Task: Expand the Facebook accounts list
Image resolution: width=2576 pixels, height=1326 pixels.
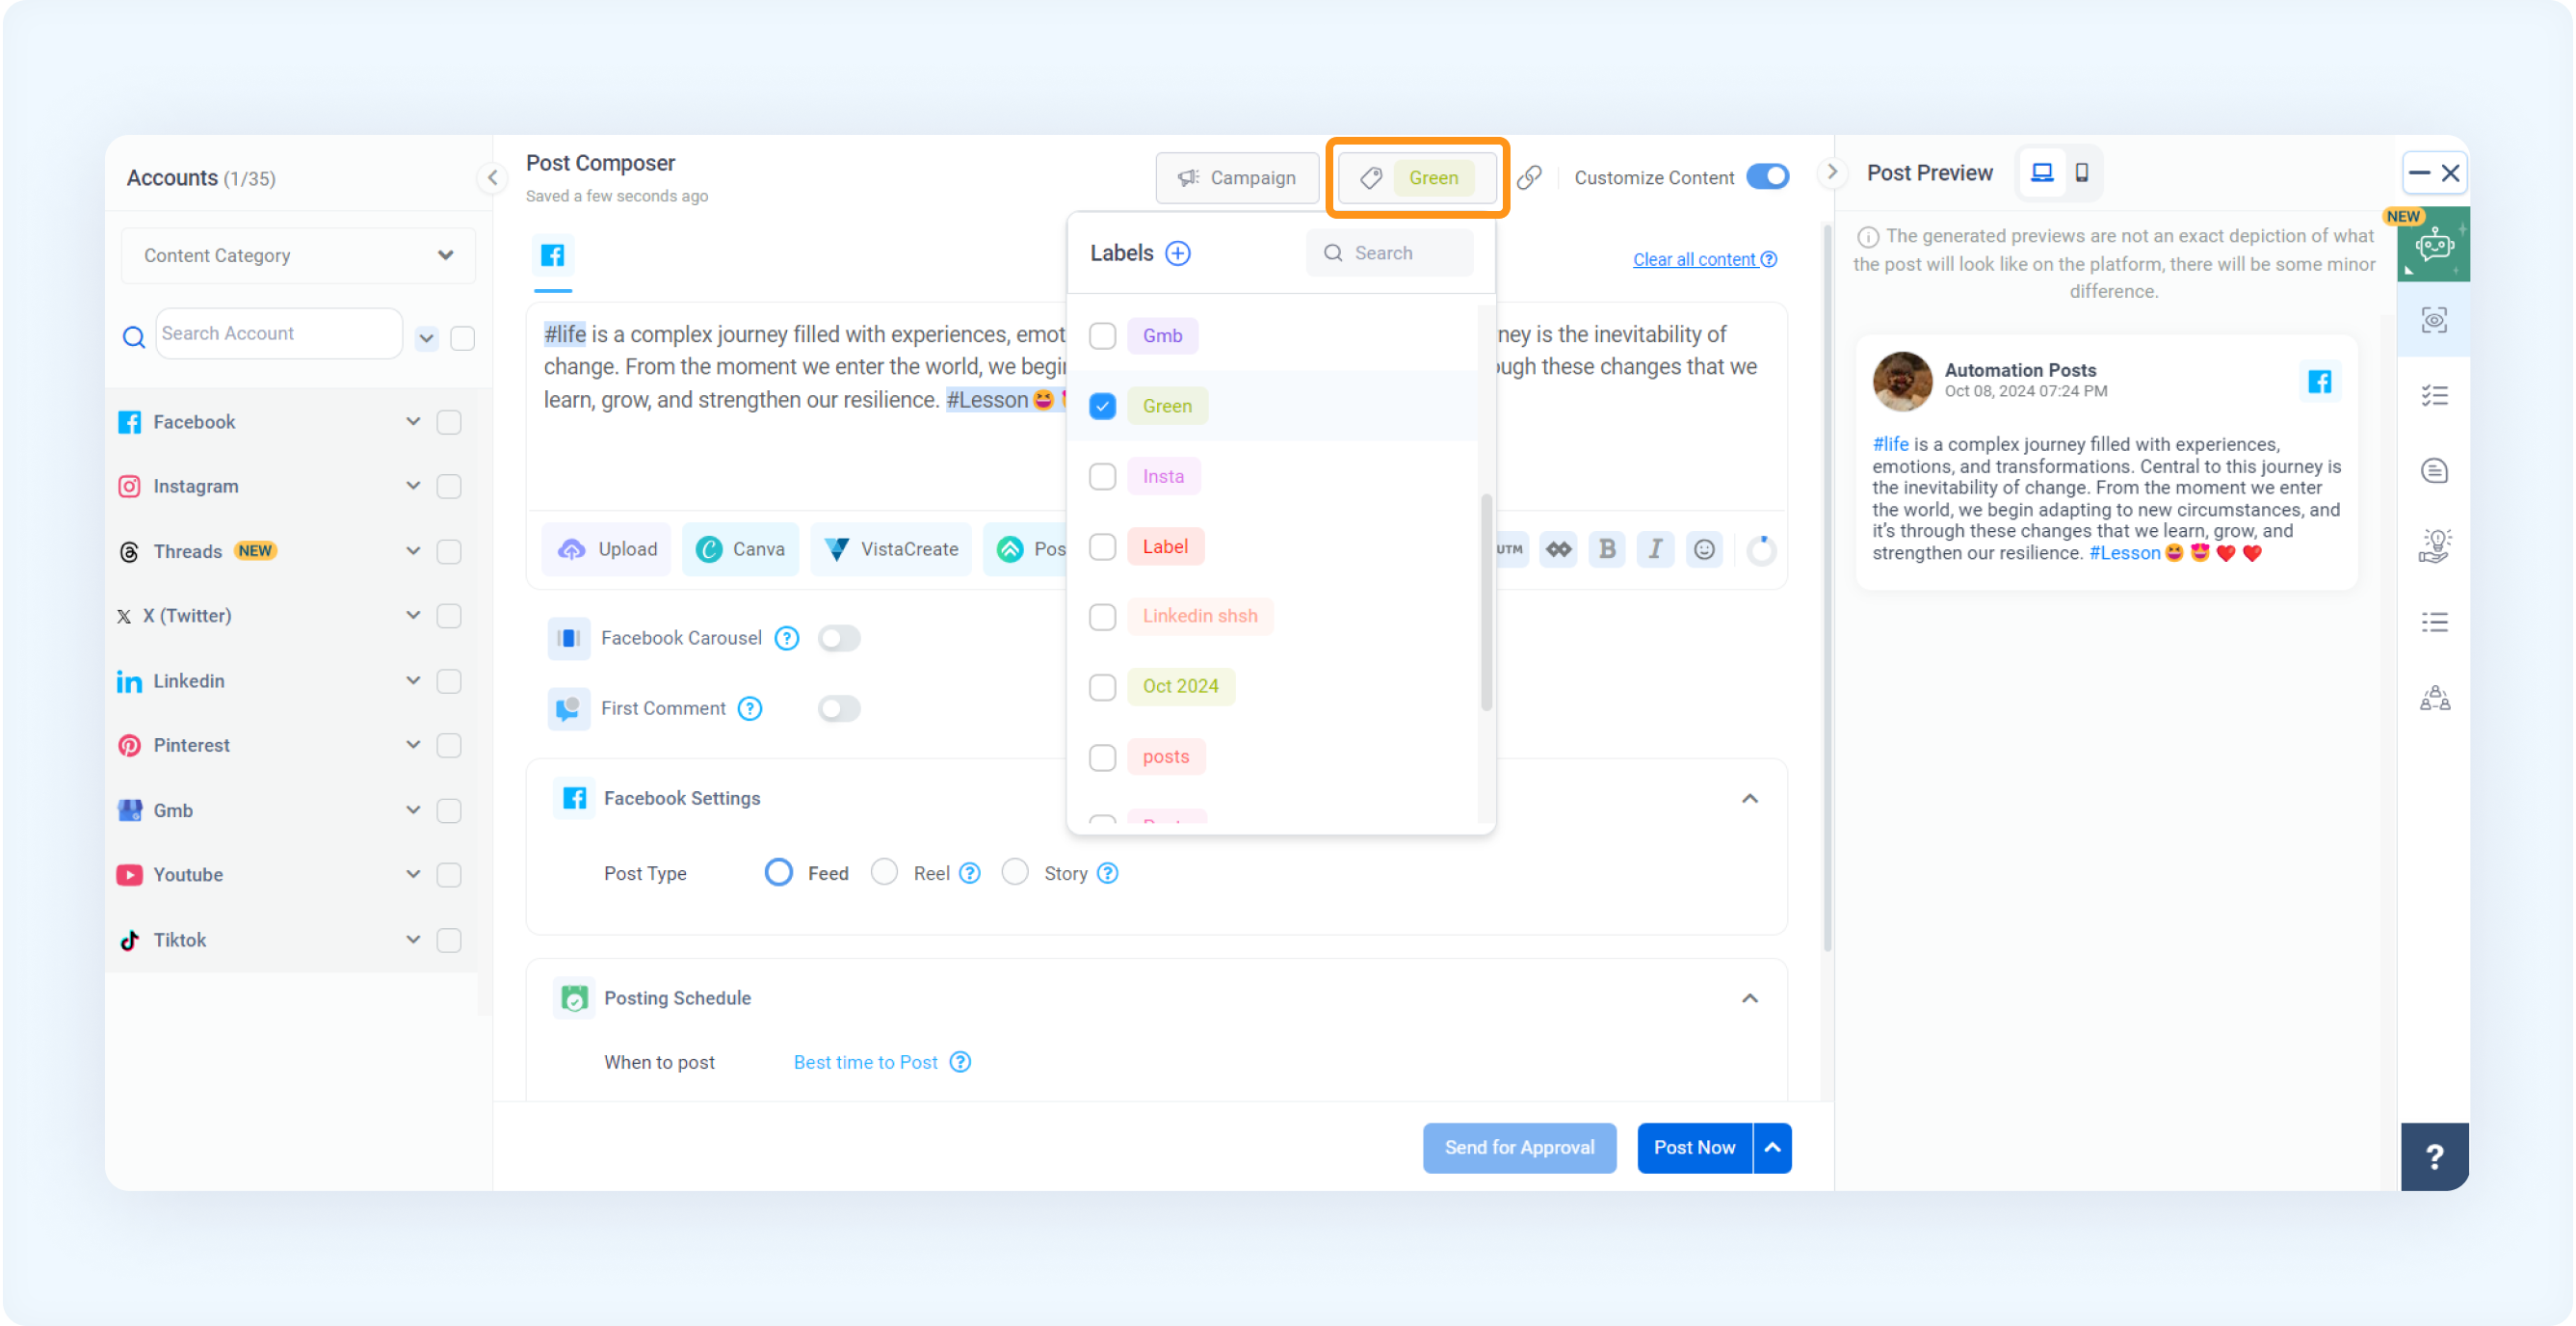Action: (x=413, y=422)
